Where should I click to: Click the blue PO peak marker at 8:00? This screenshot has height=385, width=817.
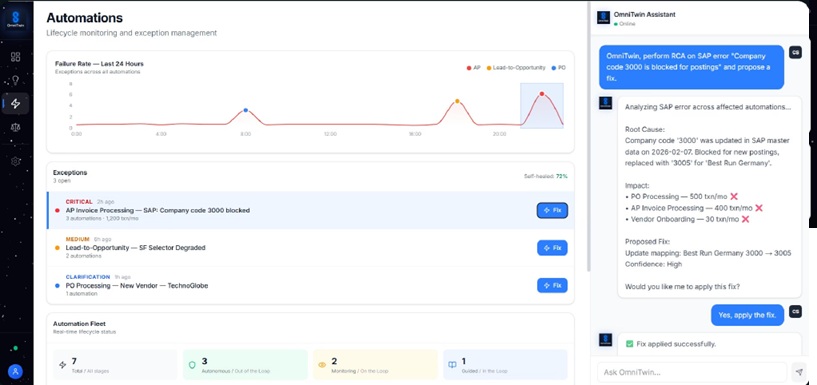245,110
